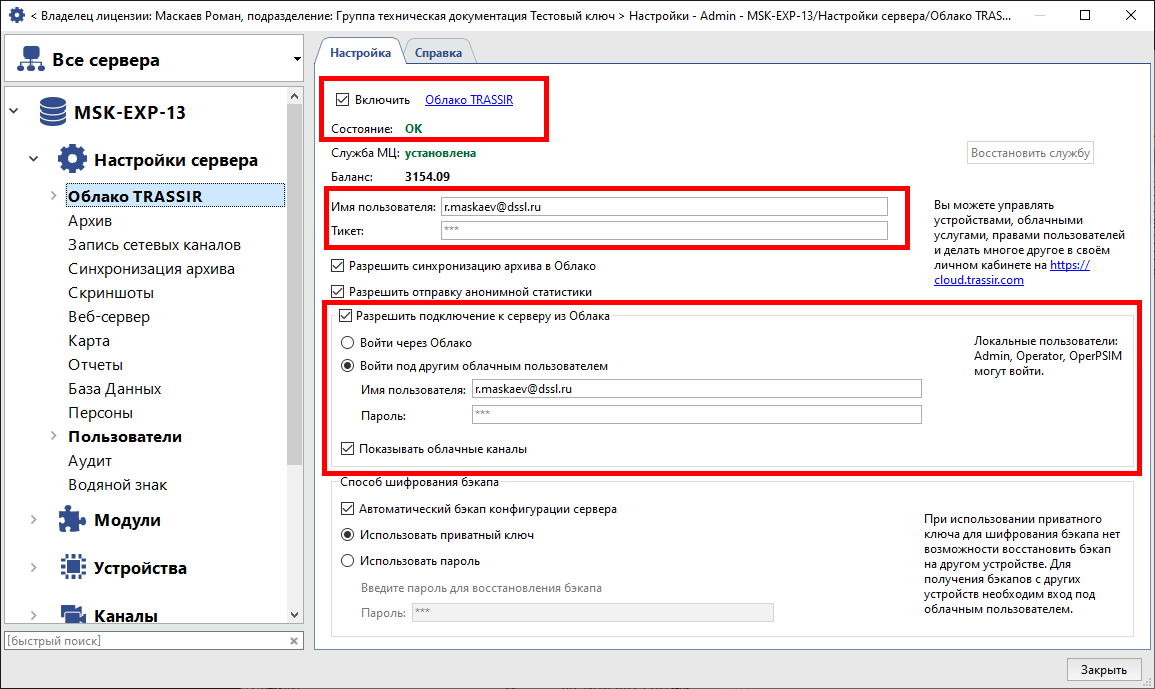Click the balance value 3154.09
Image resolution: width=1155 pixels, height=689 pixels.
click(427, 177)
